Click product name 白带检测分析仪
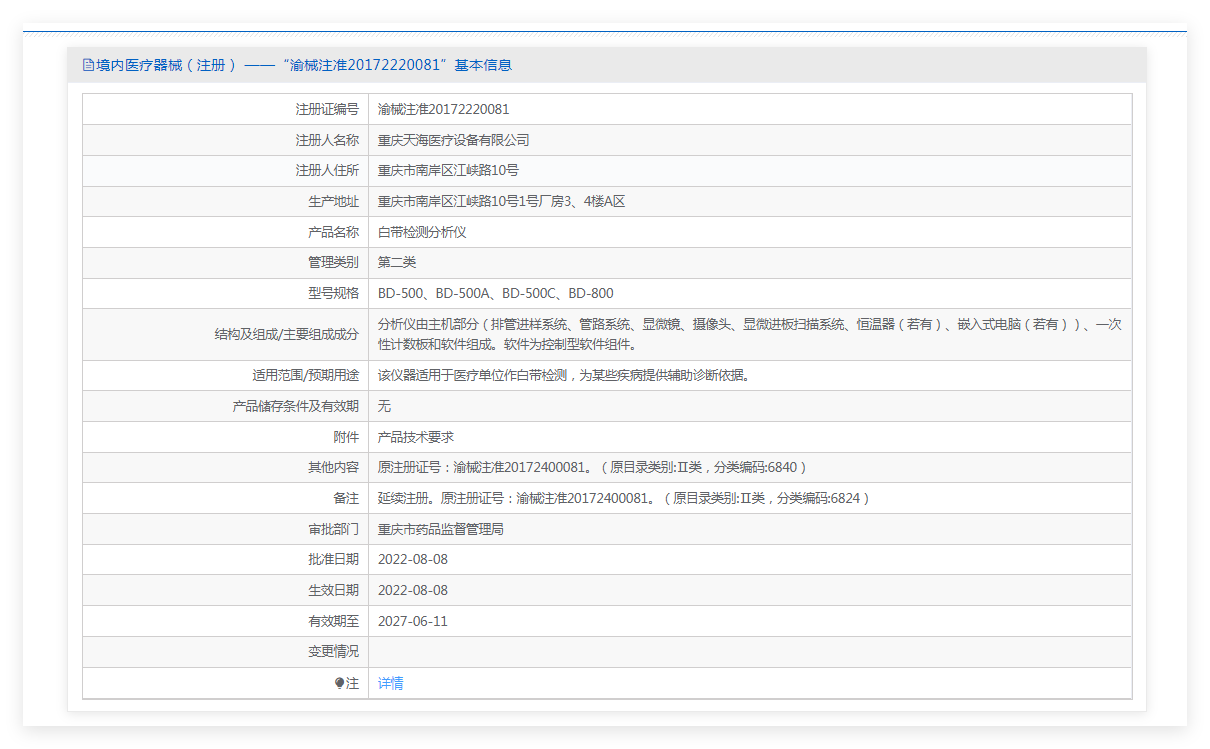 tap(422, 232)
